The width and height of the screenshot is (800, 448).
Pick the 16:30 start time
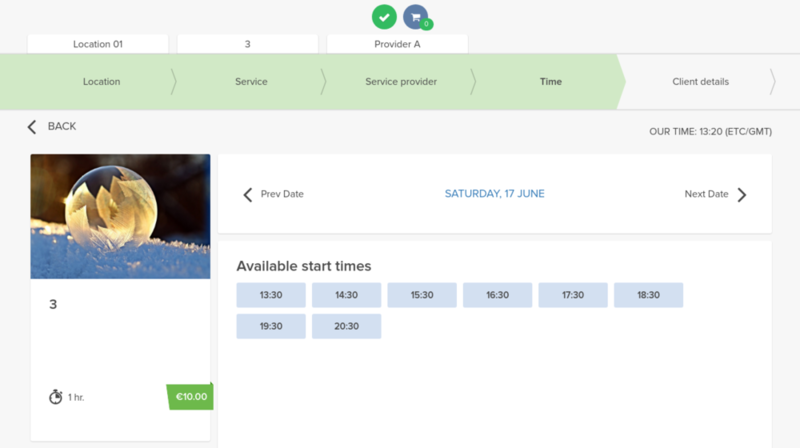point(497,295)
